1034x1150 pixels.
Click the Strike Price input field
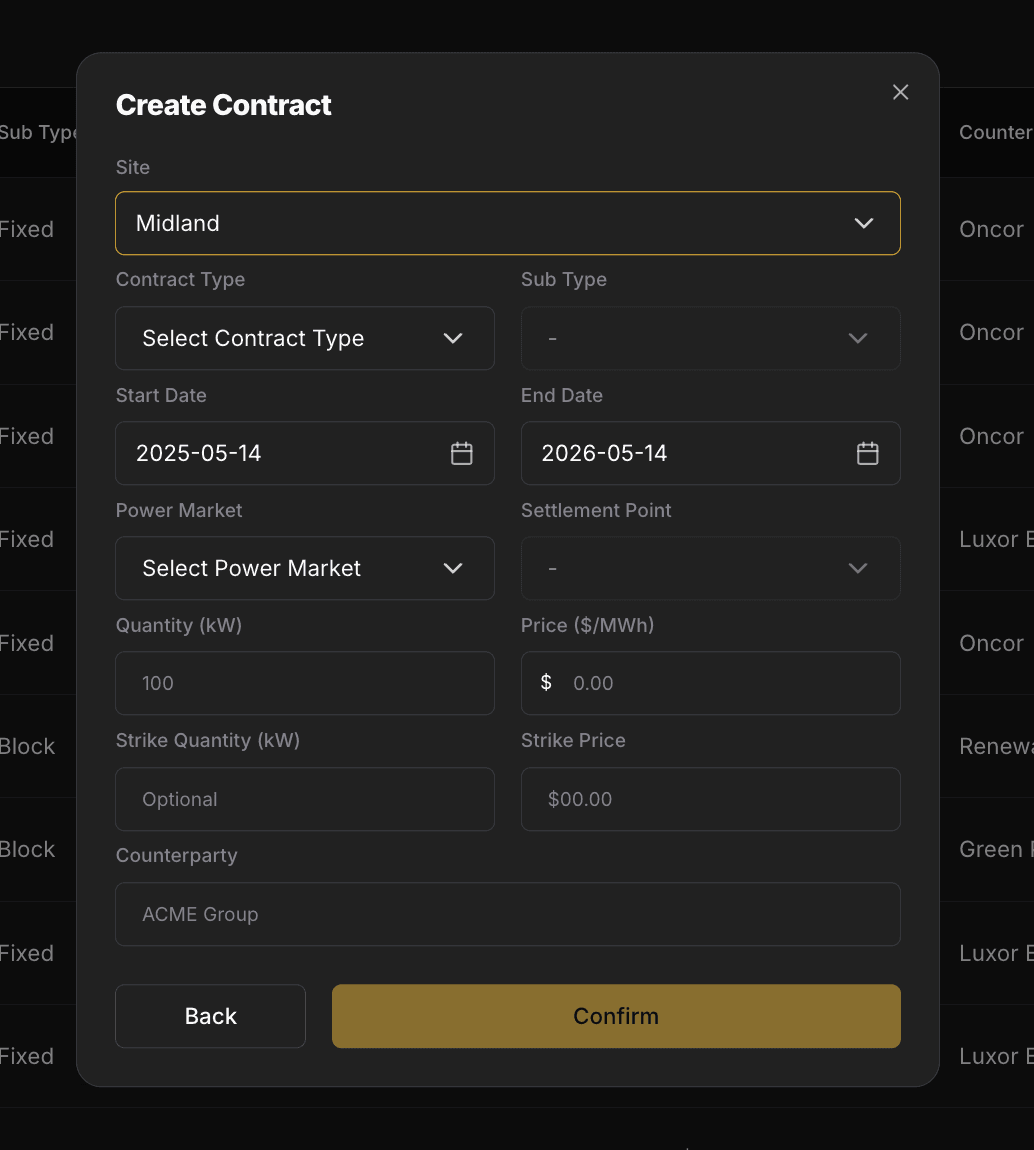point(710,799)
